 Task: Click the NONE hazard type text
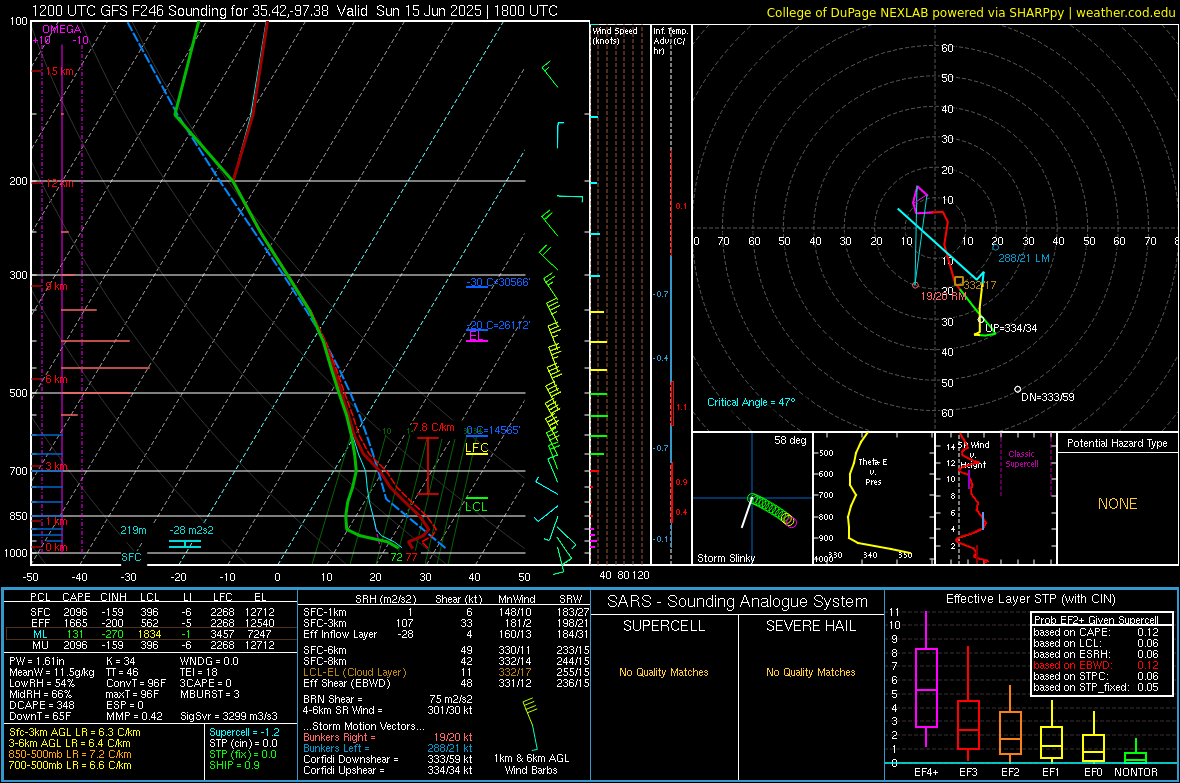pos(1117,504)
